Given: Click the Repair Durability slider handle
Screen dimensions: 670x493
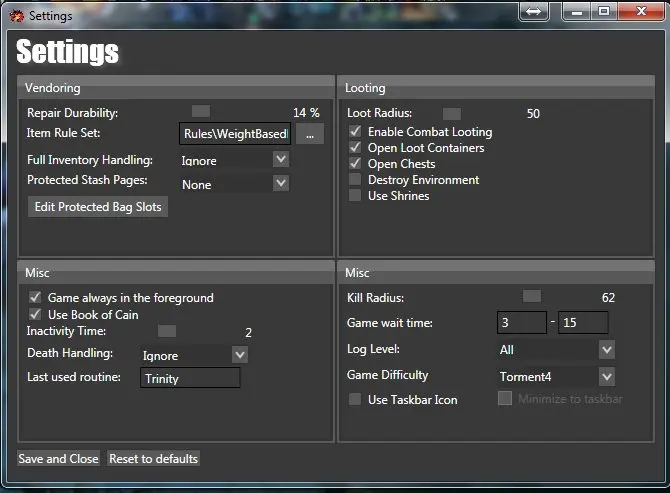Looking at the screenshot, I should tap(201, 112).
